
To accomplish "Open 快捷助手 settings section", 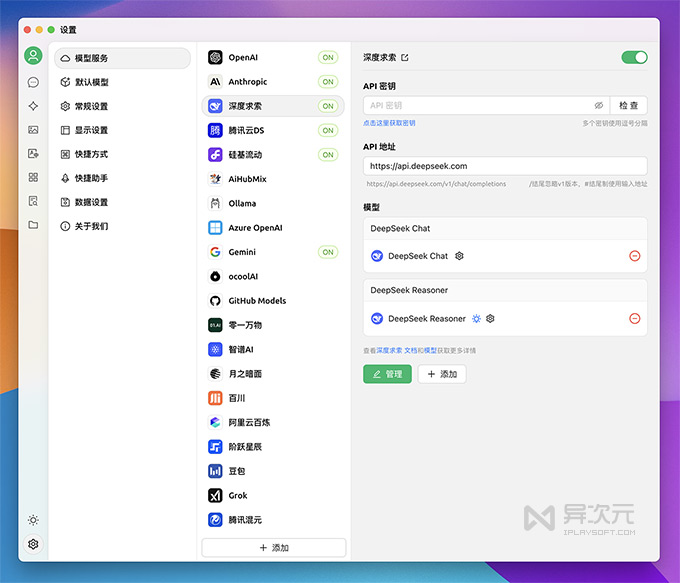I will (x=122, y=178).
